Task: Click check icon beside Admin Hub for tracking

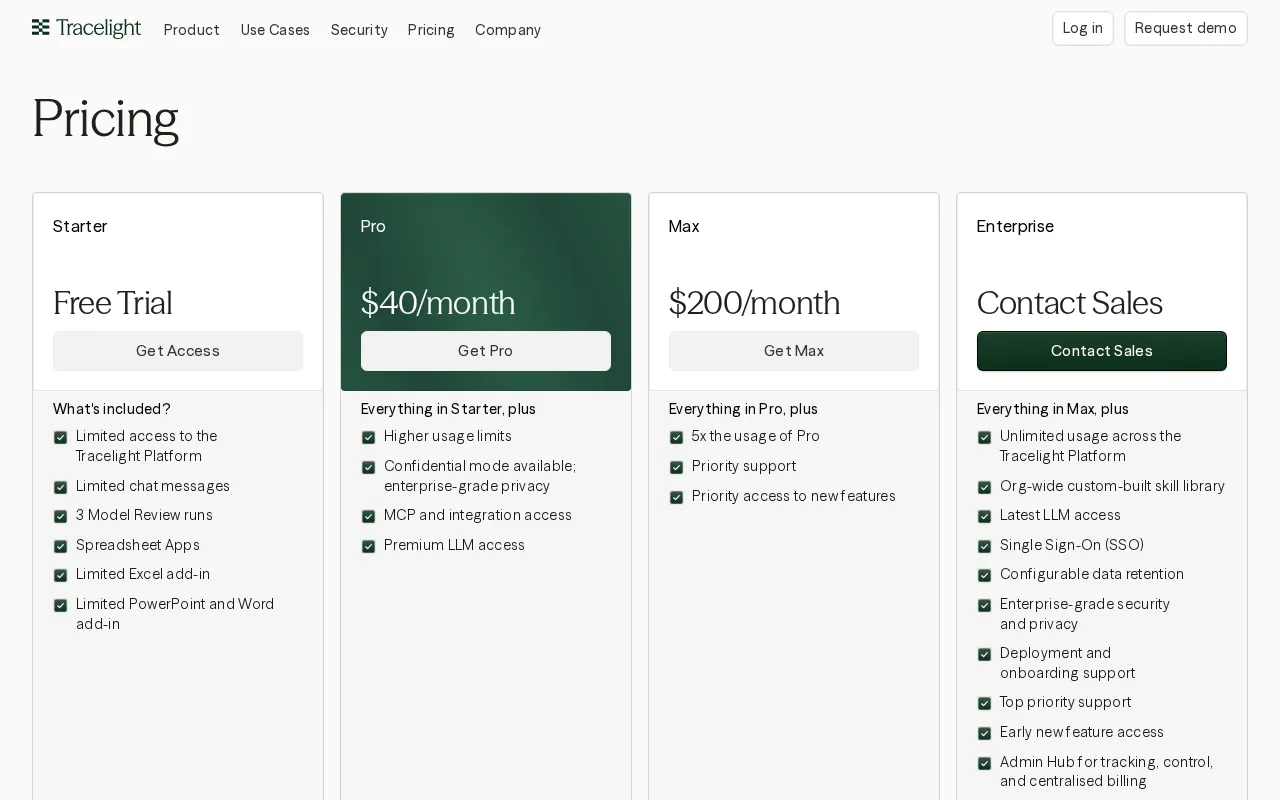Action: point(984,763)
